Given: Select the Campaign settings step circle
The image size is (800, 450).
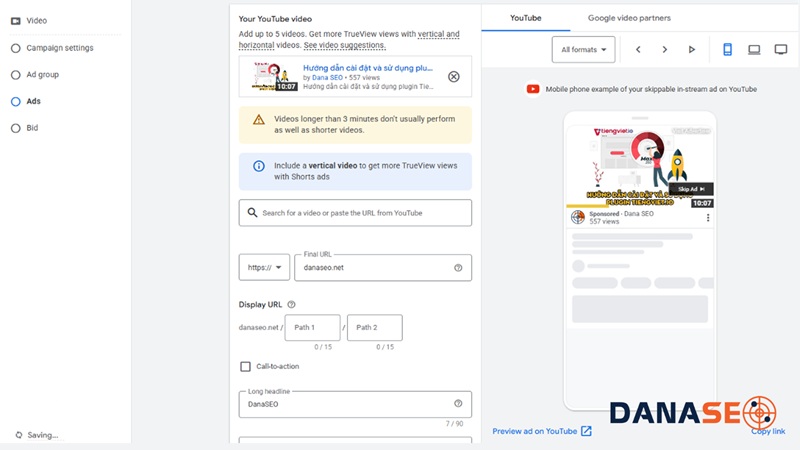Looking at the screenshot, I should (16, 48).
